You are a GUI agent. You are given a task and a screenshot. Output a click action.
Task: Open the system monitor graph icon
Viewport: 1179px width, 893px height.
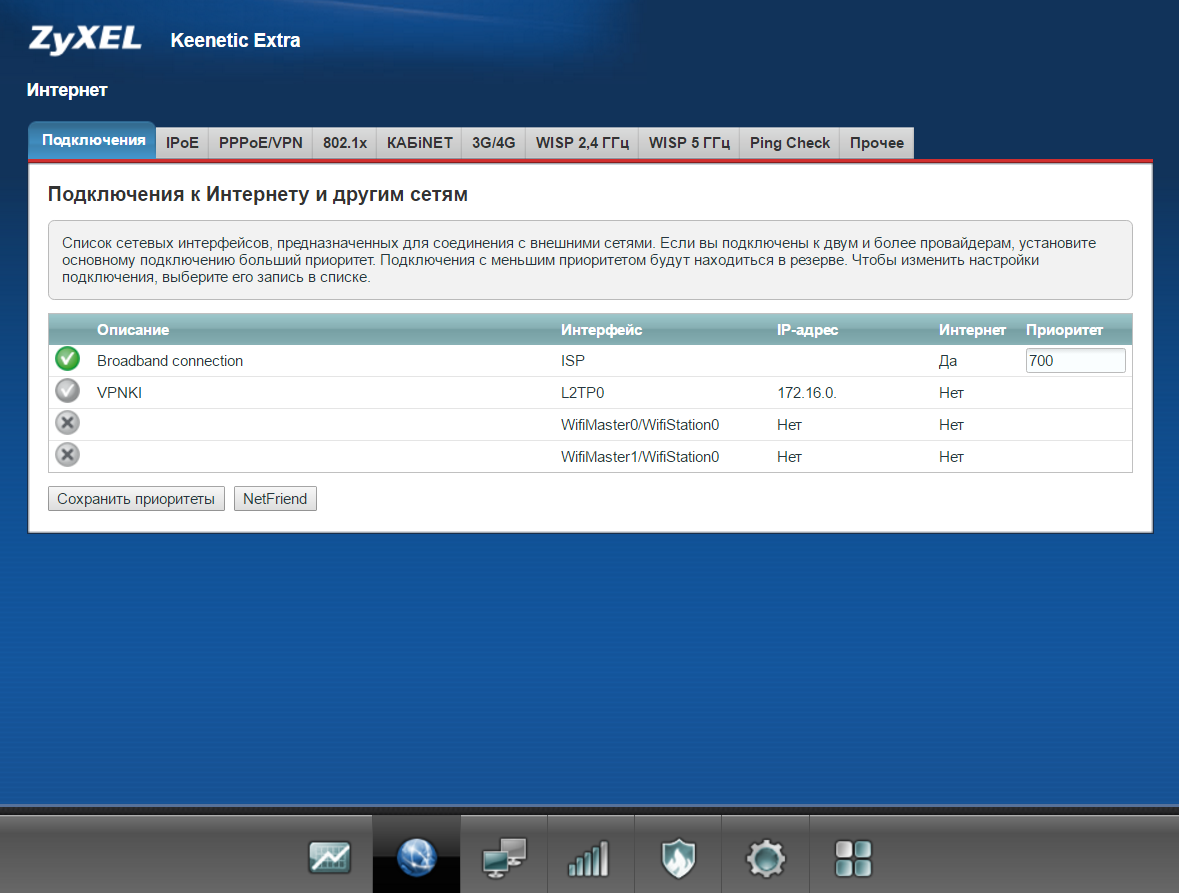point(330,857)
